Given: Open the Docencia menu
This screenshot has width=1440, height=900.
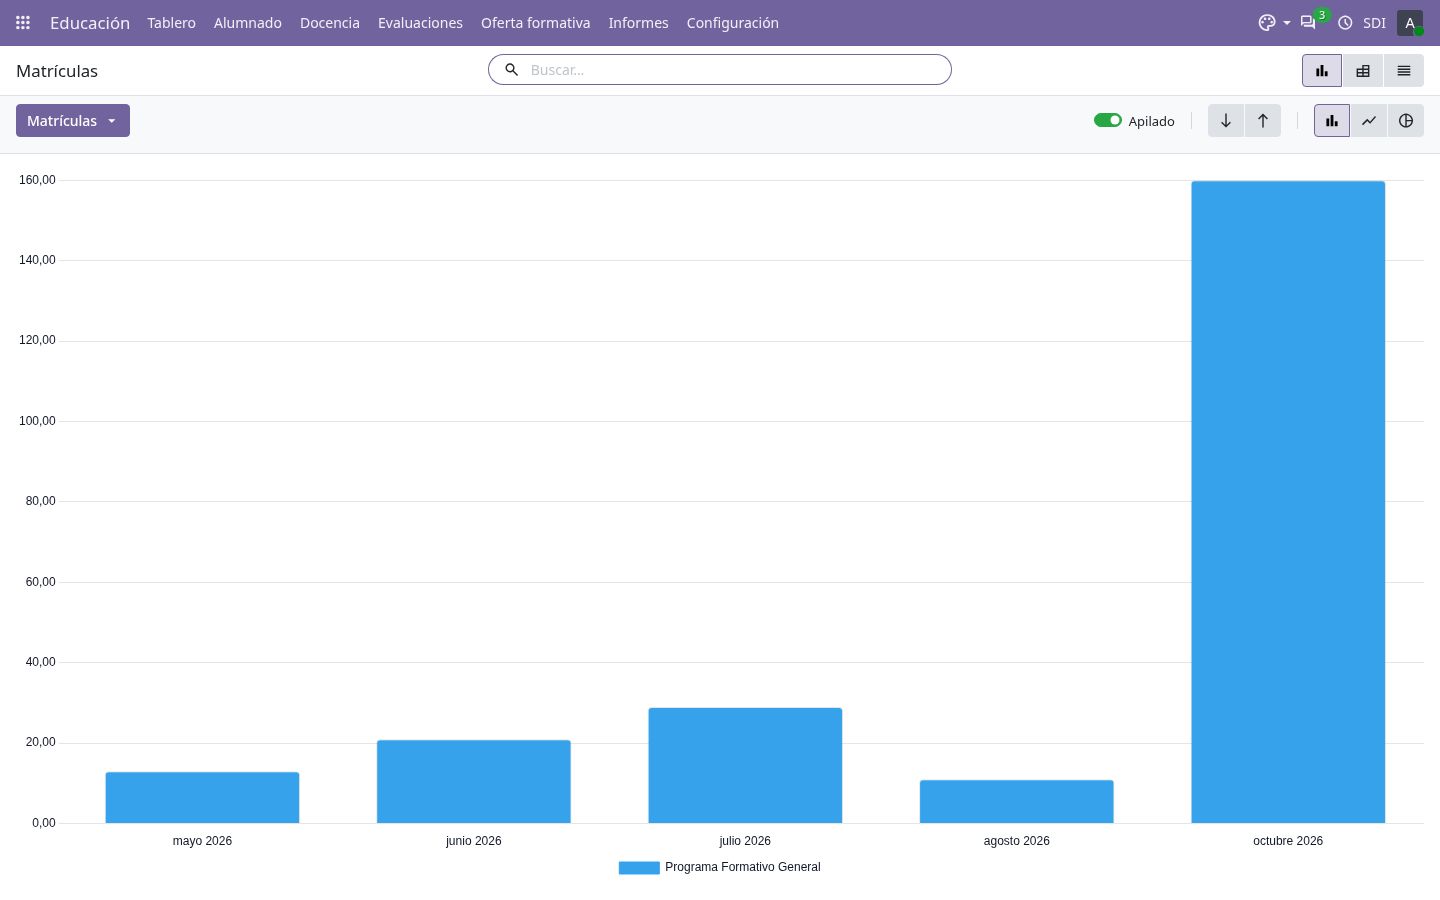Looking at the screenshot, I should coord(330,22).
